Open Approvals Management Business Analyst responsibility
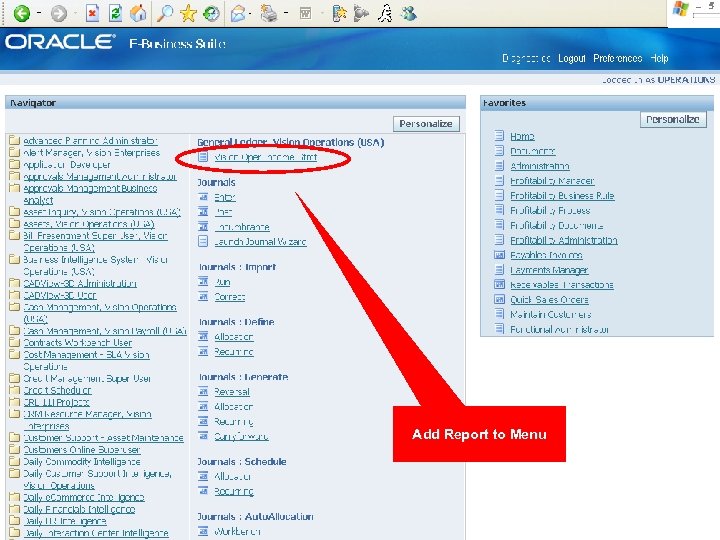This screenshot has height=540, width=720. pos(90,194)
